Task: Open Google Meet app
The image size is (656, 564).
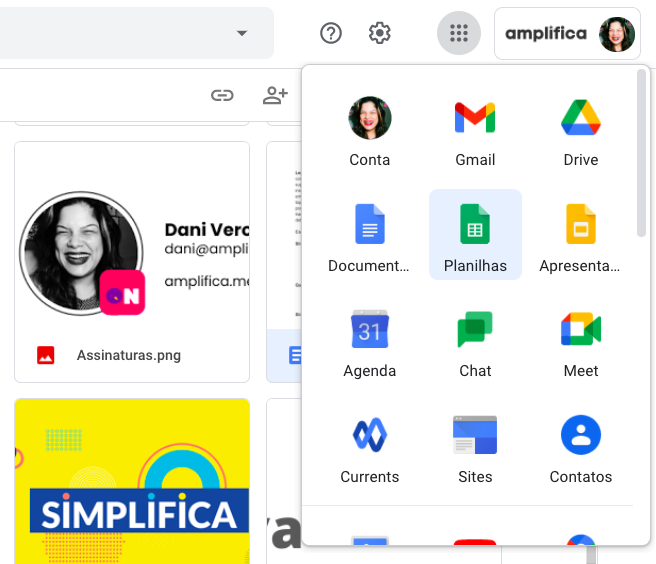Action: [581, 342]
